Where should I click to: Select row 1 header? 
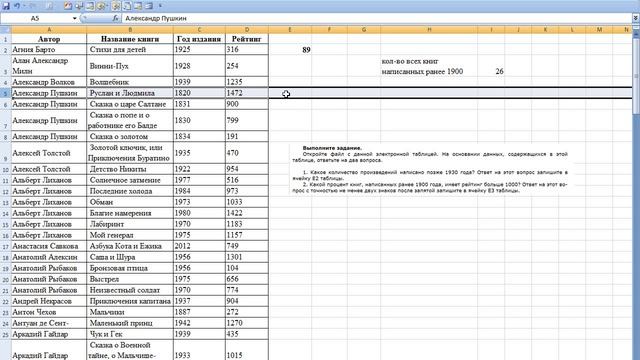(5, 39)
